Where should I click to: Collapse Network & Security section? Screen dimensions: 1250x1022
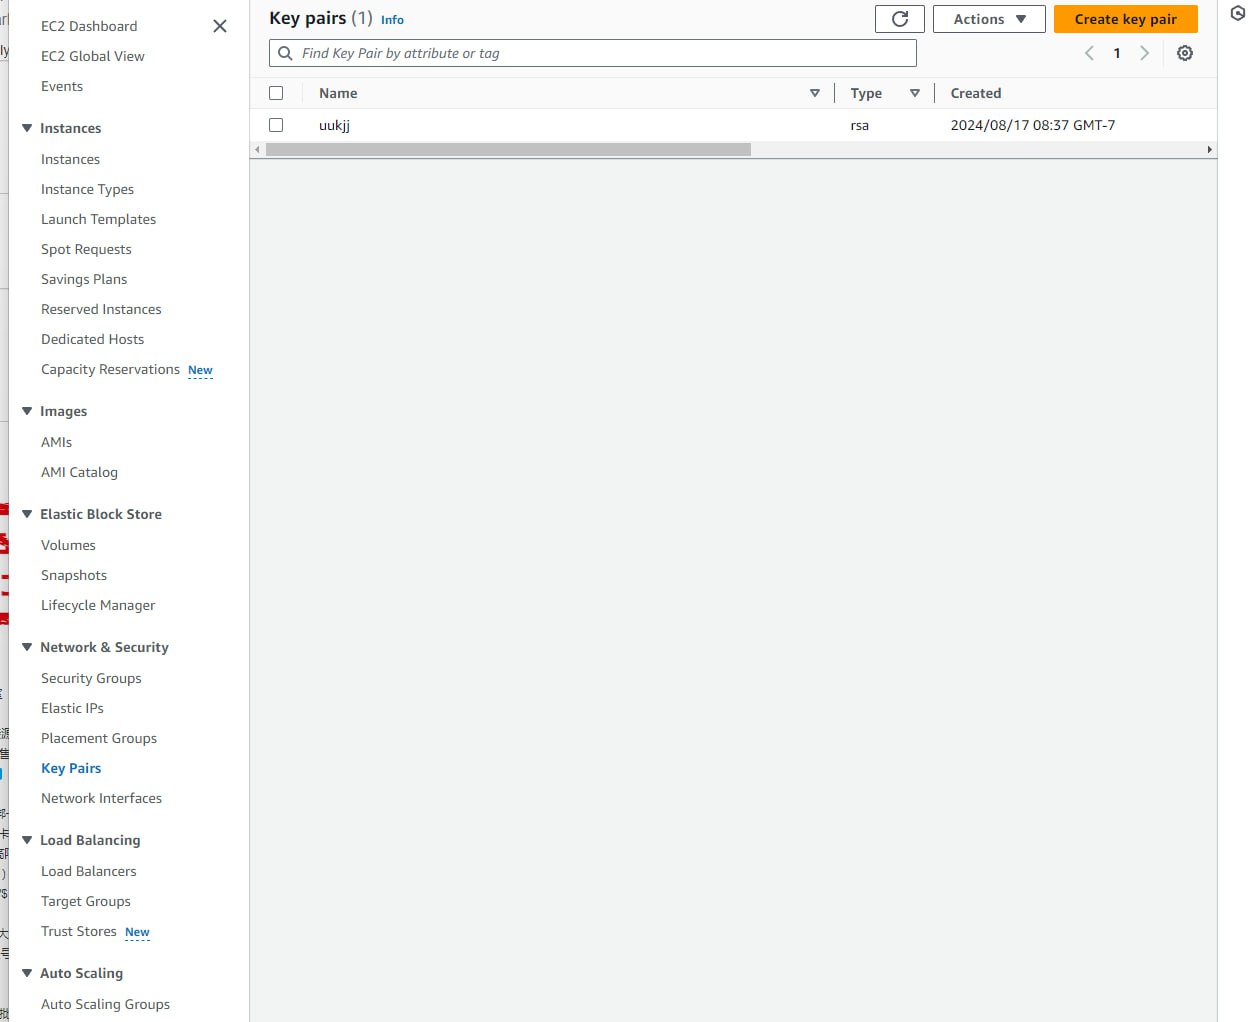(x=27, y=647)
